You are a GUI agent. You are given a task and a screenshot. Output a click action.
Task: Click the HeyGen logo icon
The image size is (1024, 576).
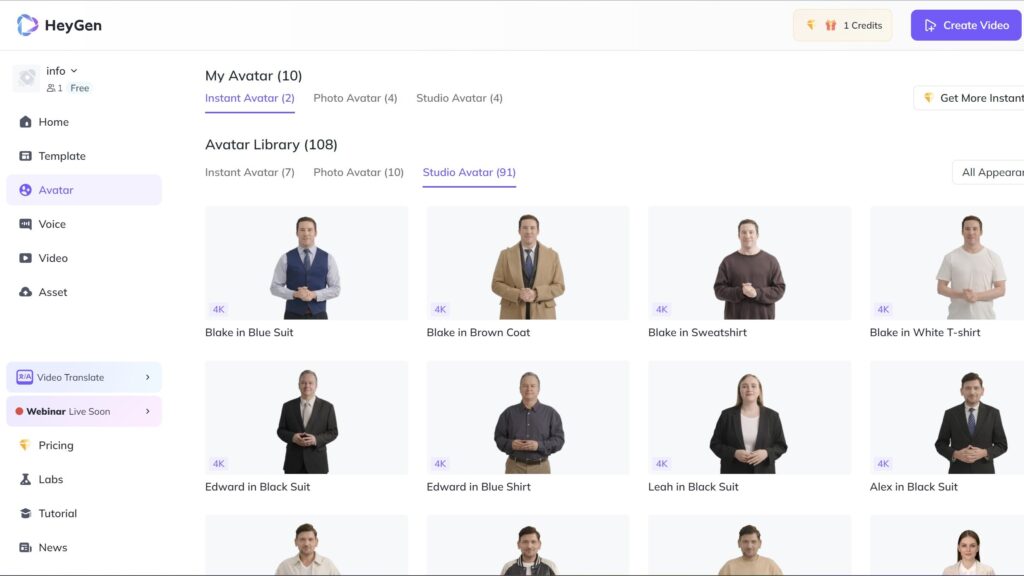(27, 25)
